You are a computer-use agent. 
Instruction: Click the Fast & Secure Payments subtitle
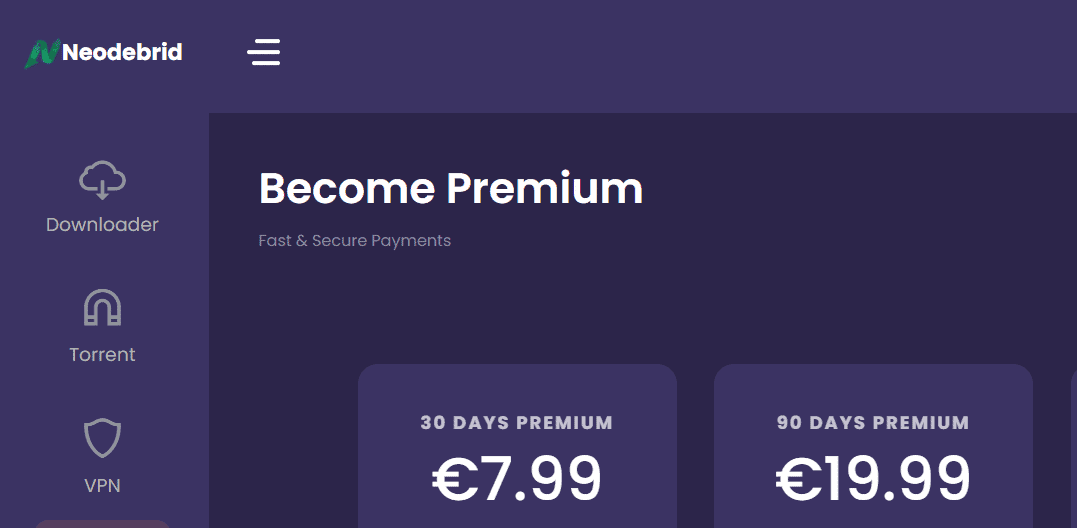coord(354,241)
